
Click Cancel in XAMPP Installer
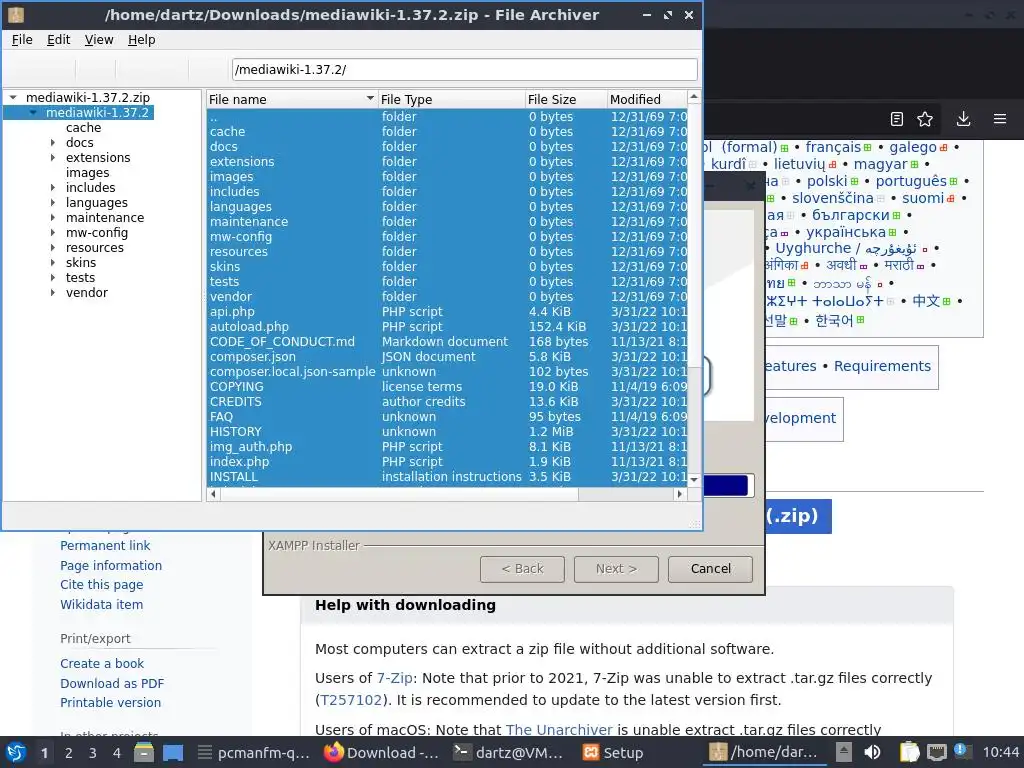coord(711,569)
